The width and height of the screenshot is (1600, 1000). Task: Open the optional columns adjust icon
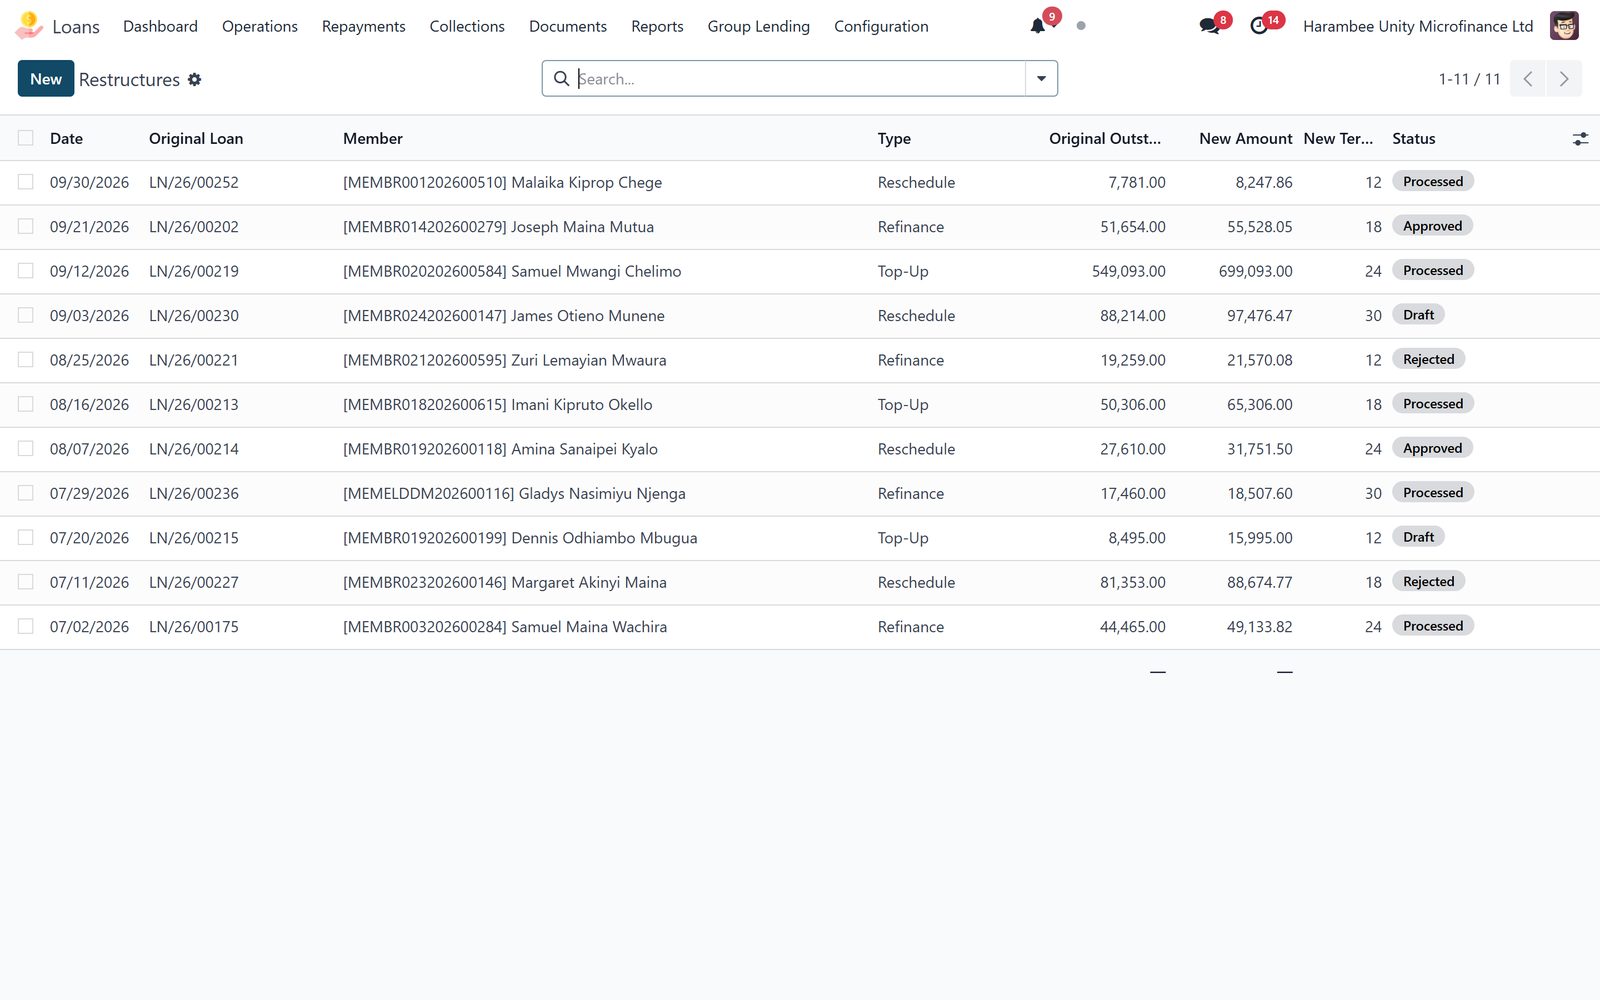tap(1580, 139)
